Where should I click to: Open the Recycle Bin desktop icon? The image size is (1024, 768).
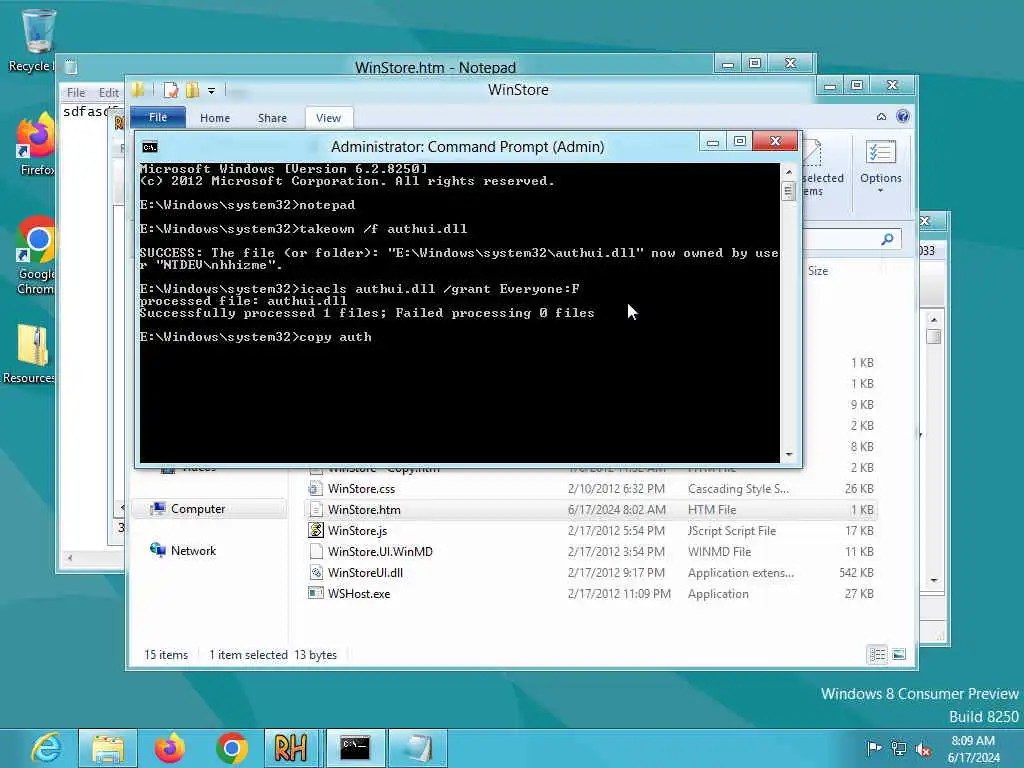(x=37, y=31)
